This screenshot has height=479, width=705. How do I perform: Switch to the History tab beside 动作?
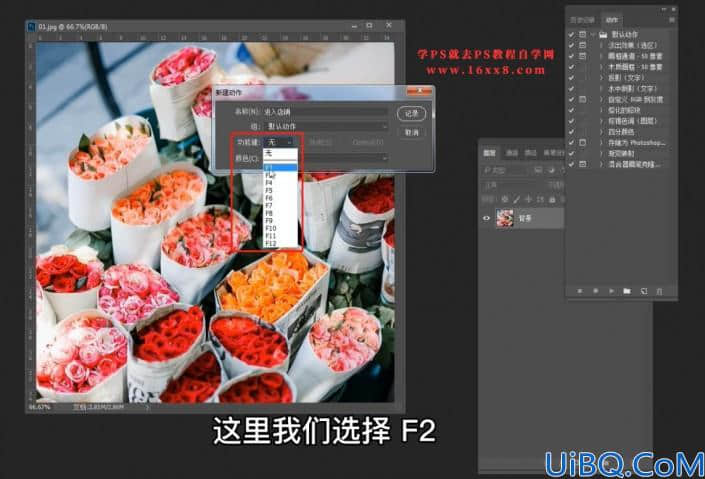583,20
